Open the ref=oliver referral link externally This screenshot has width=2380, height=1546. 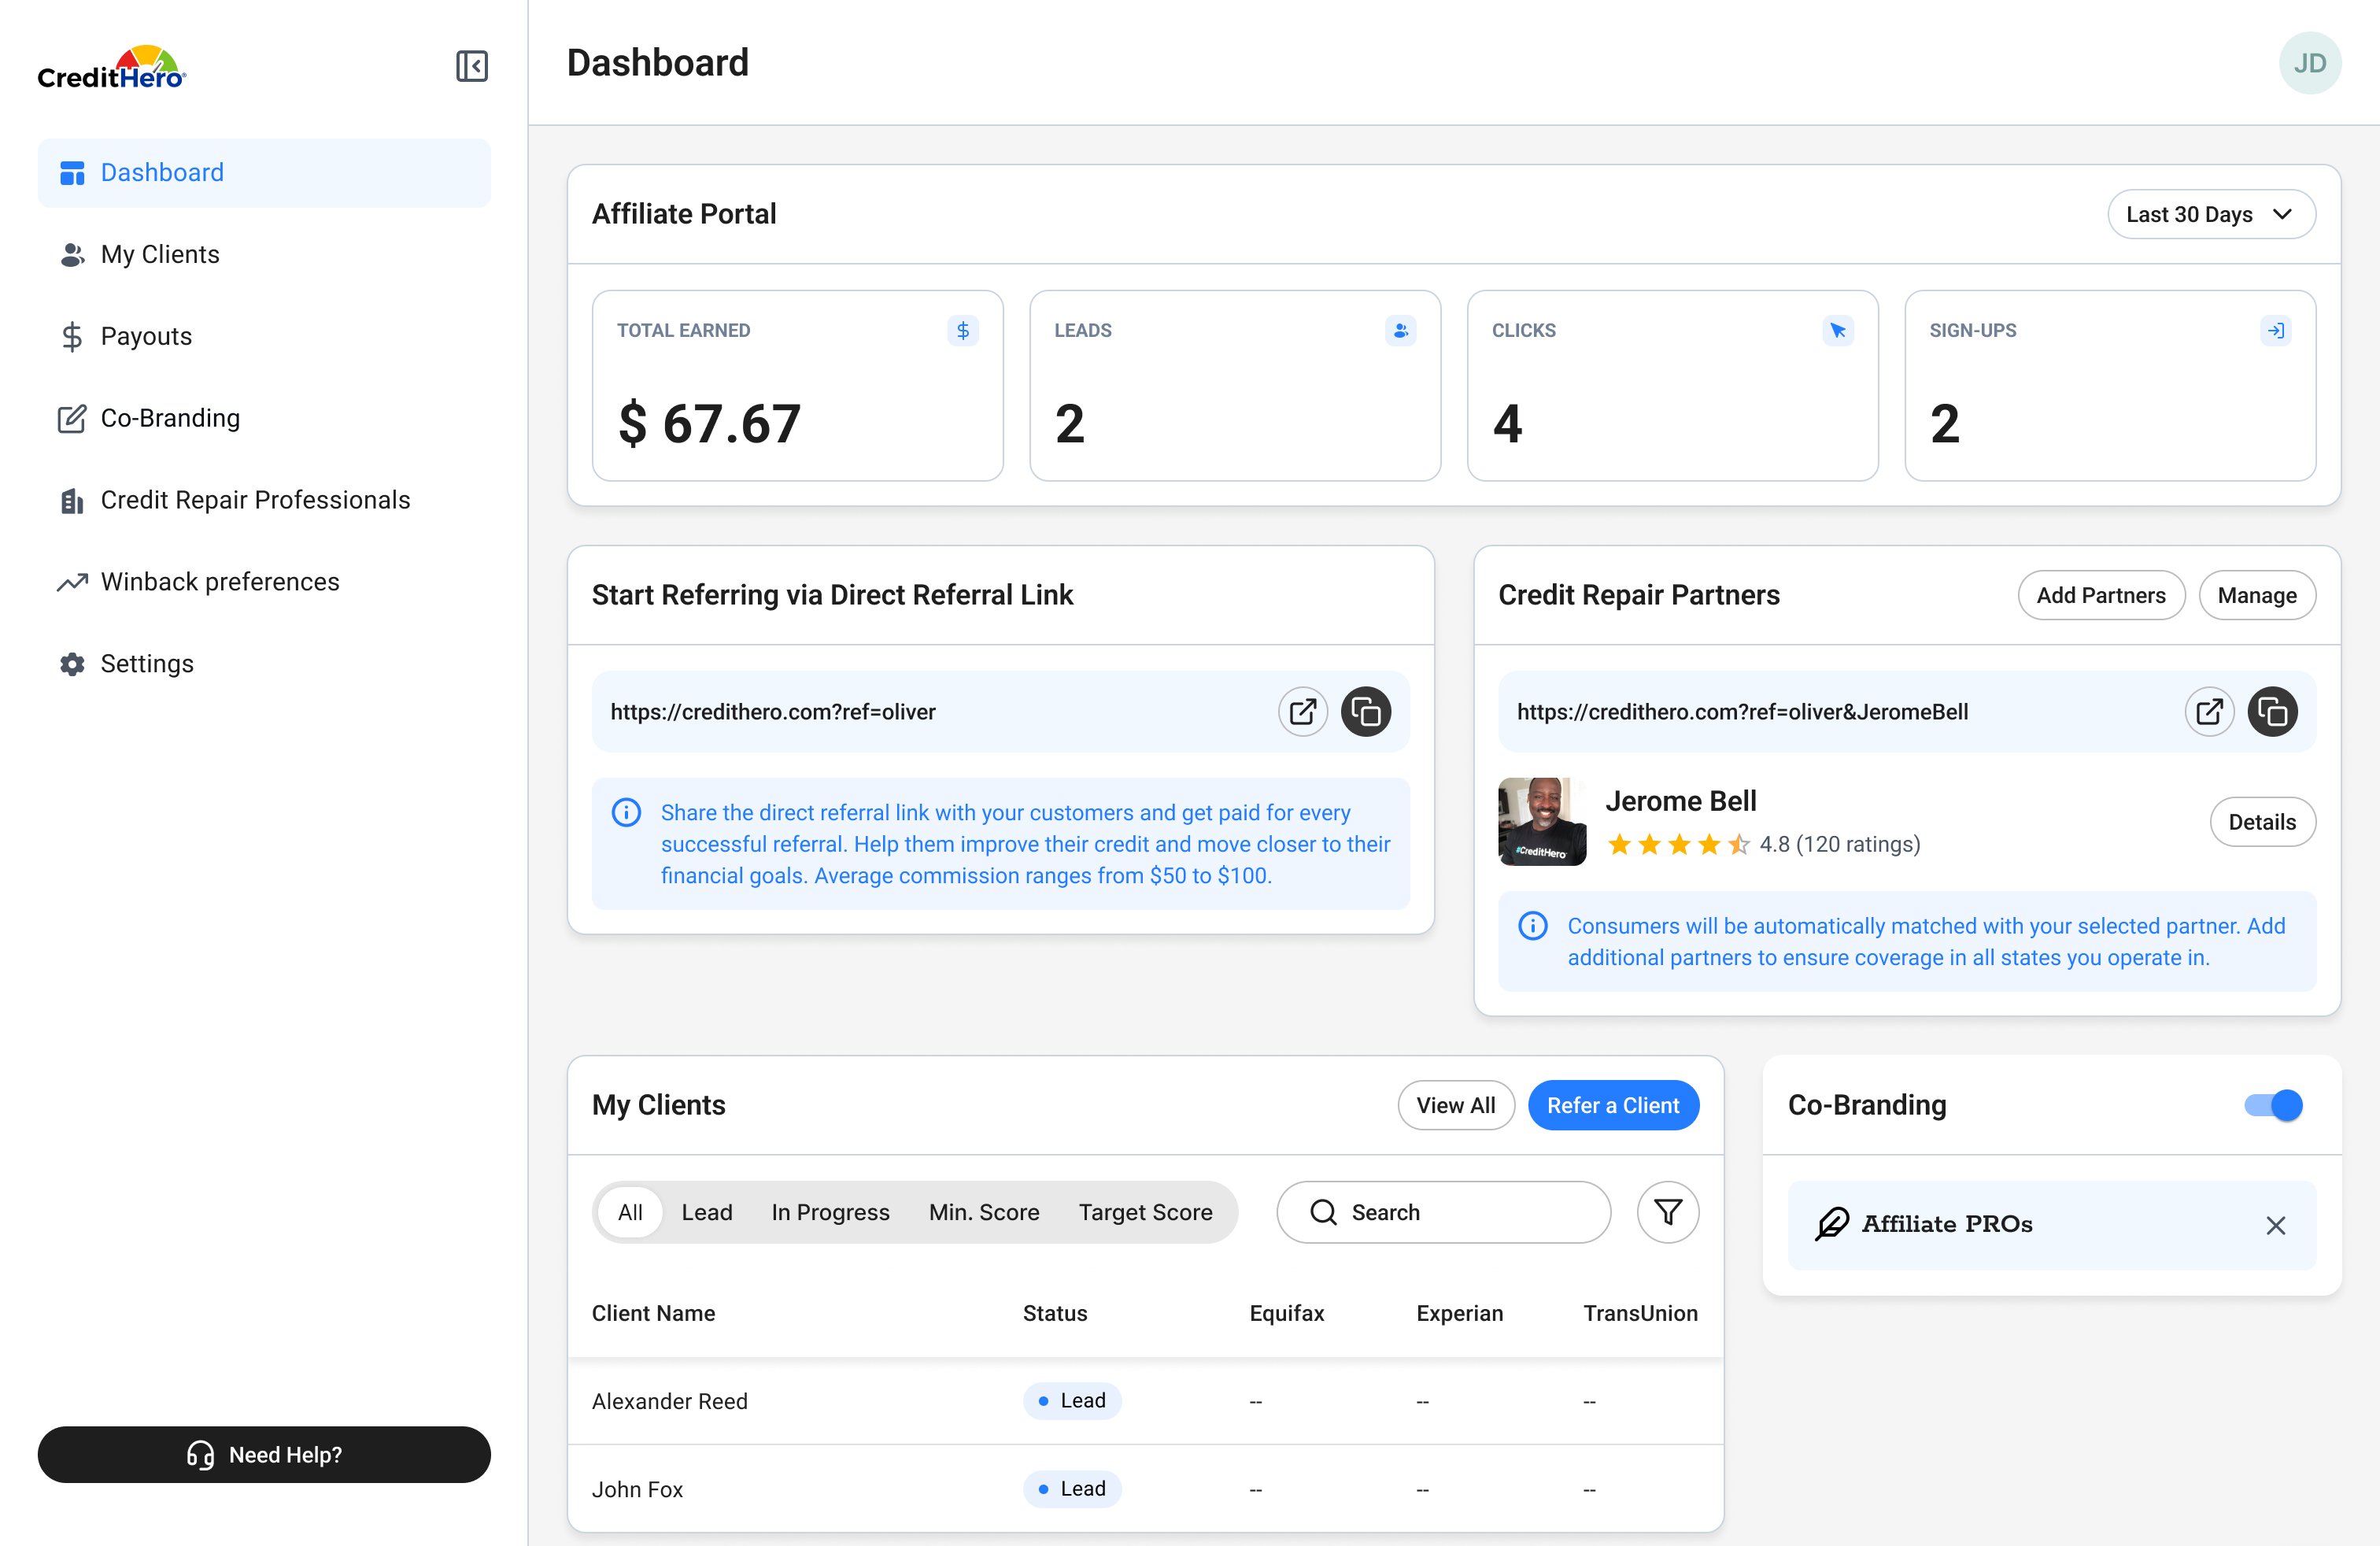(1302, 711)
